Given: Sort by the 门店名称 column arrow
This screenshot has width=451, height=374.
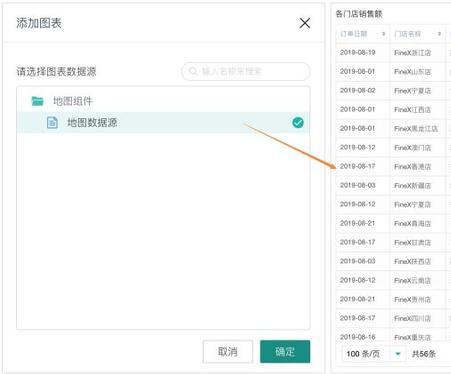Looking at the screenshot, I should 439,34.
